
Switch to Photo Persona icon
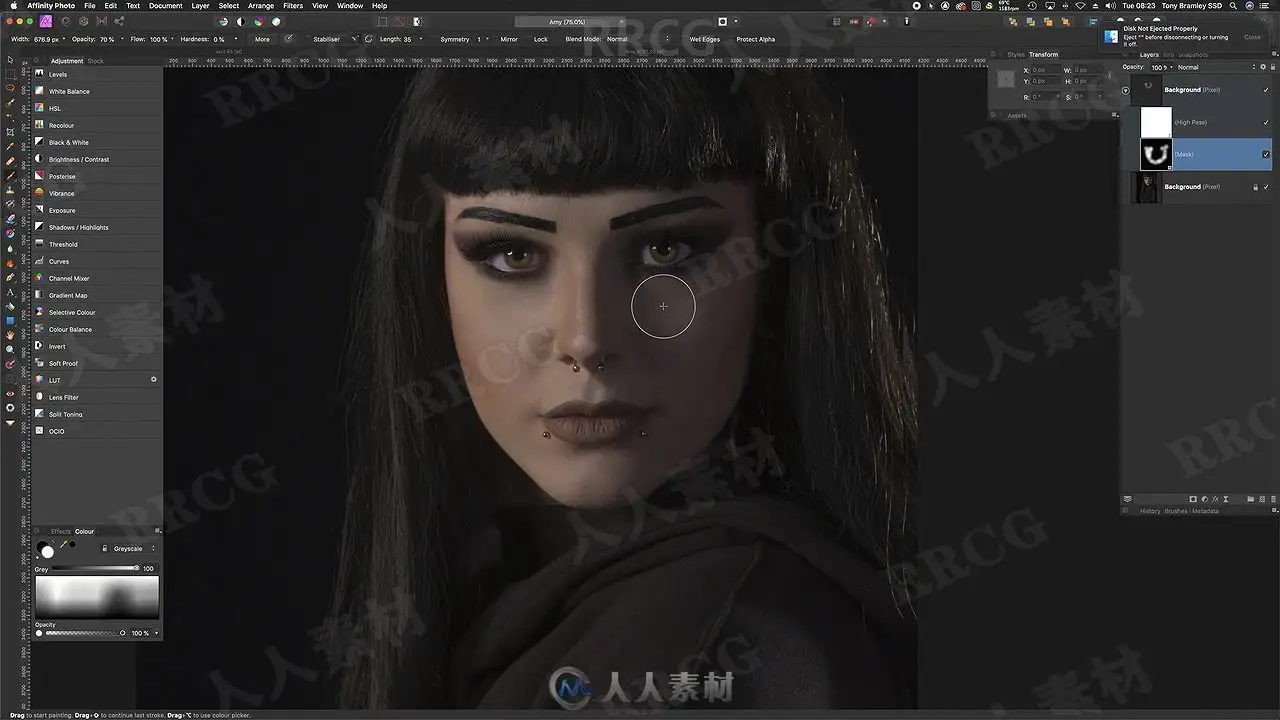[x=45, y=21]
